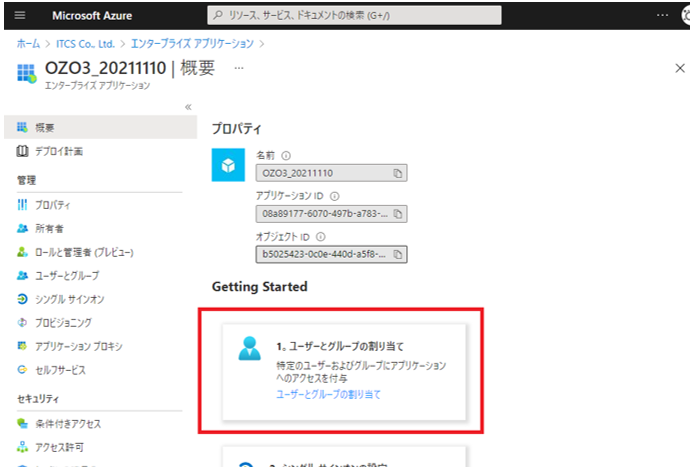Click the ロールと管理者 person icon
This screenshot has width=690, height=471.
(22, 252)
